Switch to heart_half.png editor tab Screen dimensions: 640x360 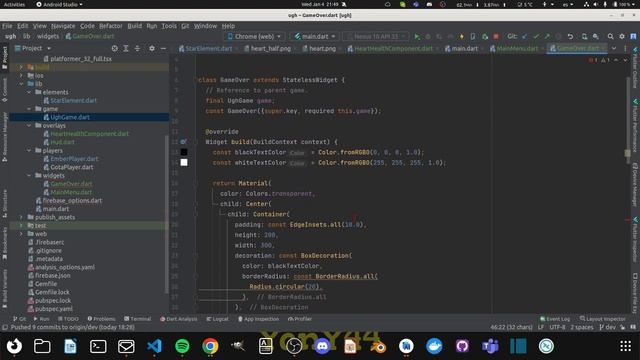270,48
